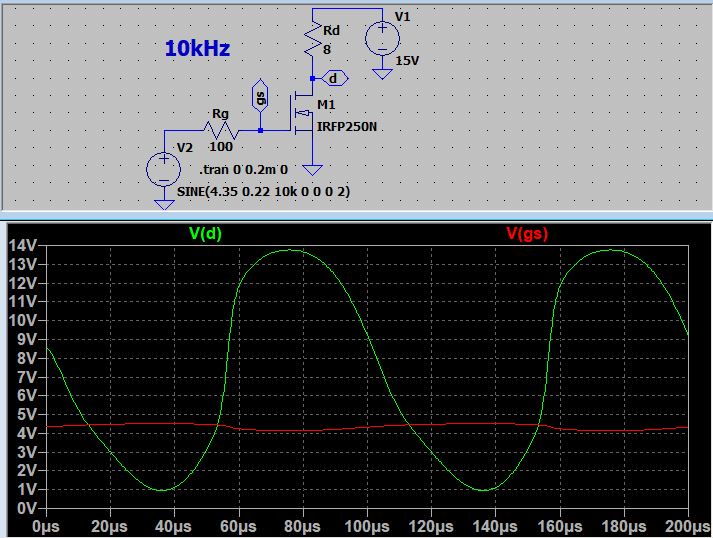The height and width of the screenshot is (538, 713).
Task: Click the M1 reference designator
Action: point(326,105)
